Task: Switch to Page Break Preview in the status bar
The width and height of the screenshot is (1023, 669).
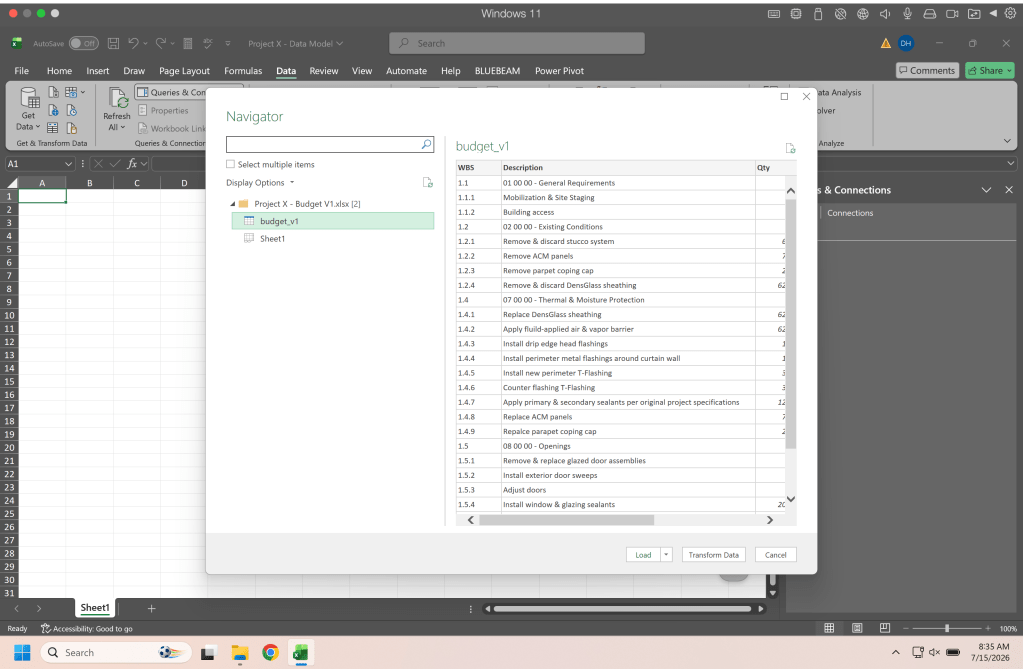Action: [885, 628]
